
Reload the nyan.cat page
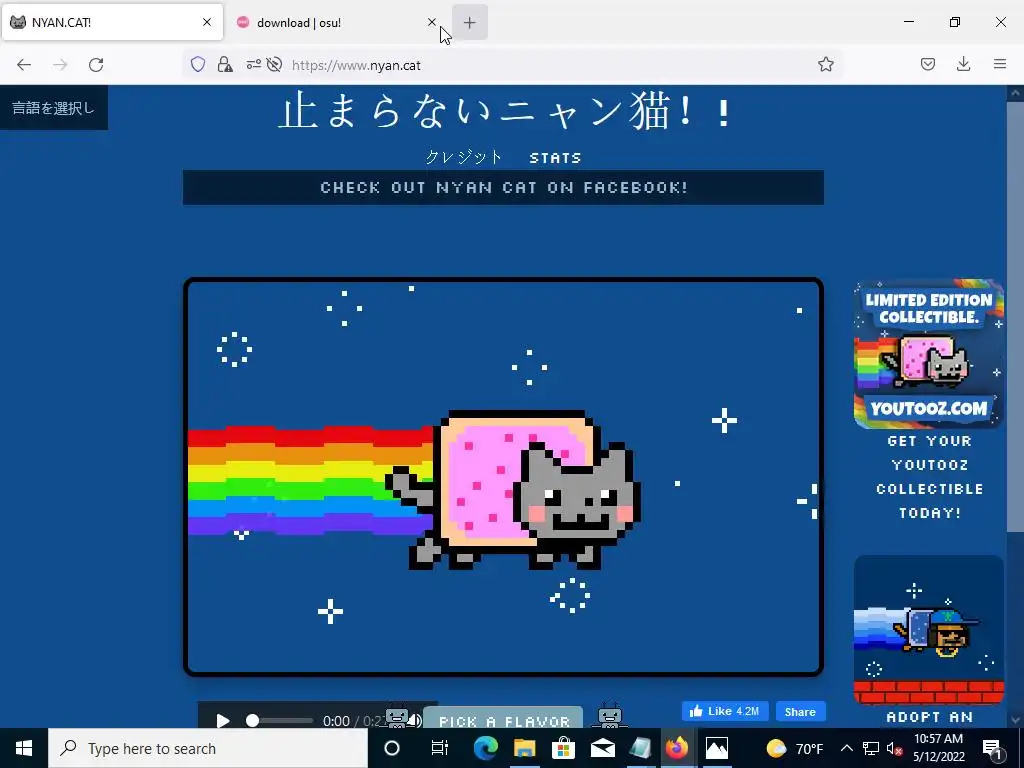tap(96, 65)
